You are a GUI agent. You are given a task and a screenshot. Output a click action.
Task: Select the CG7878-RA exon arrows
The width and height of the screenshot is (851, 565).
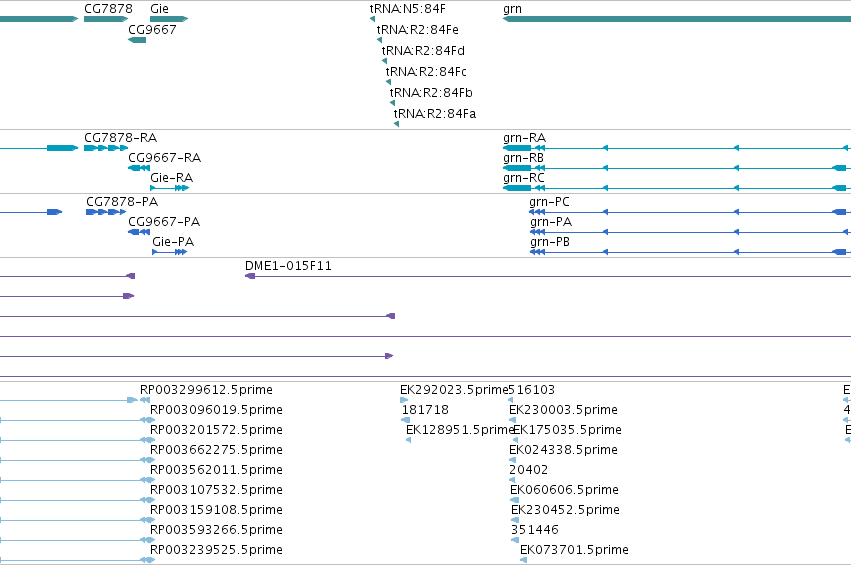106,148
